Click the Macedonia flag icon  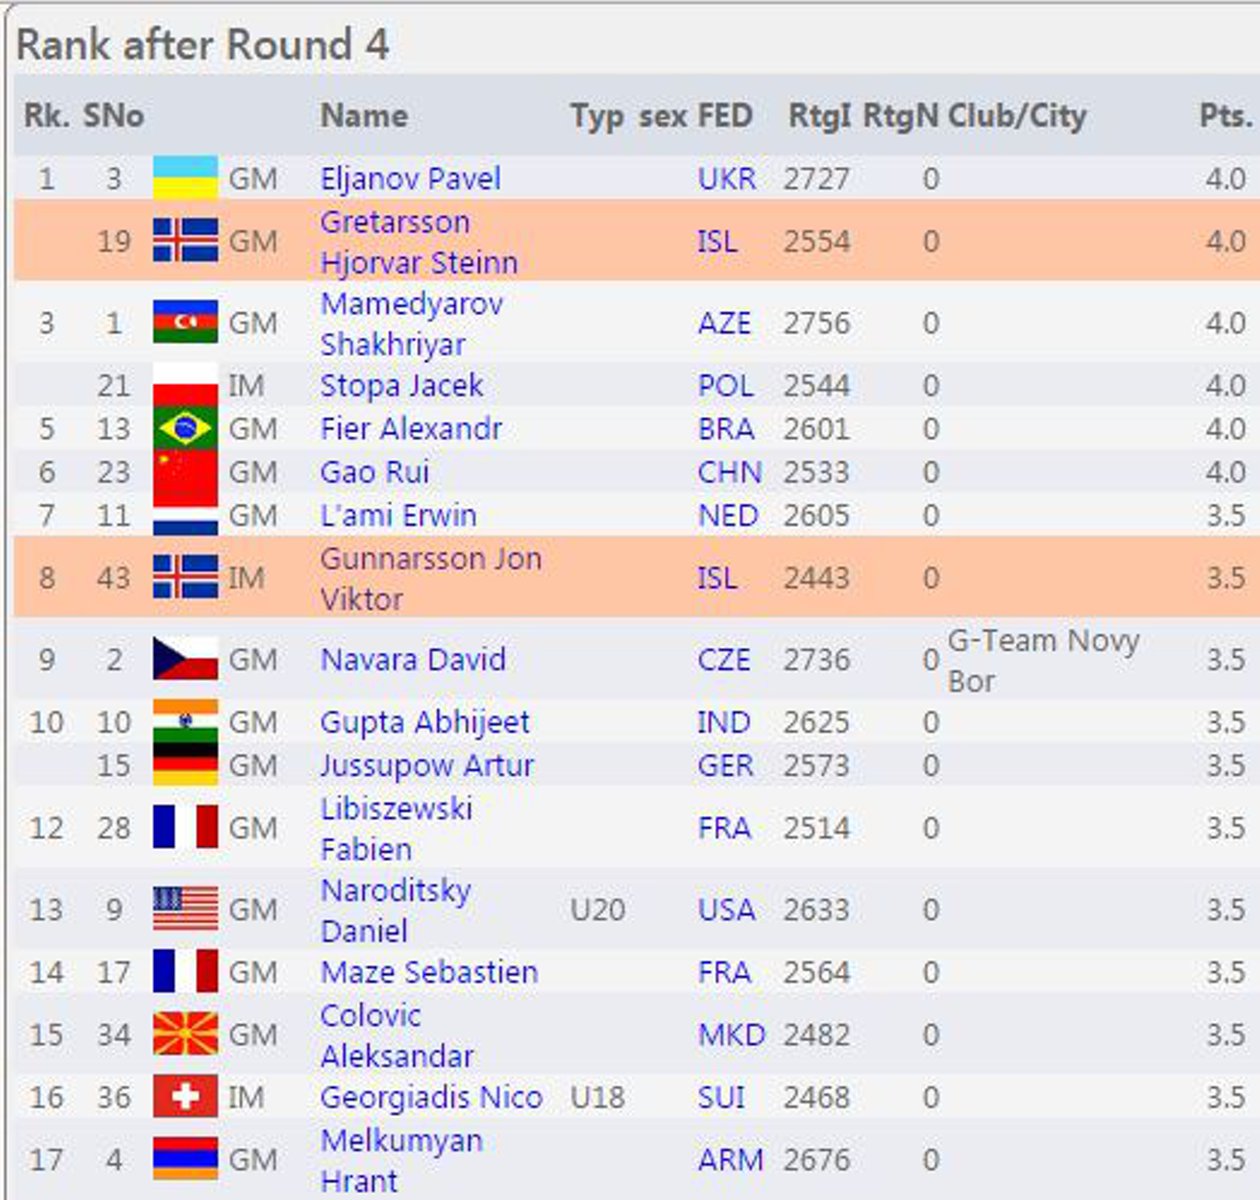pyautogui.click(x=185, y=1034)
